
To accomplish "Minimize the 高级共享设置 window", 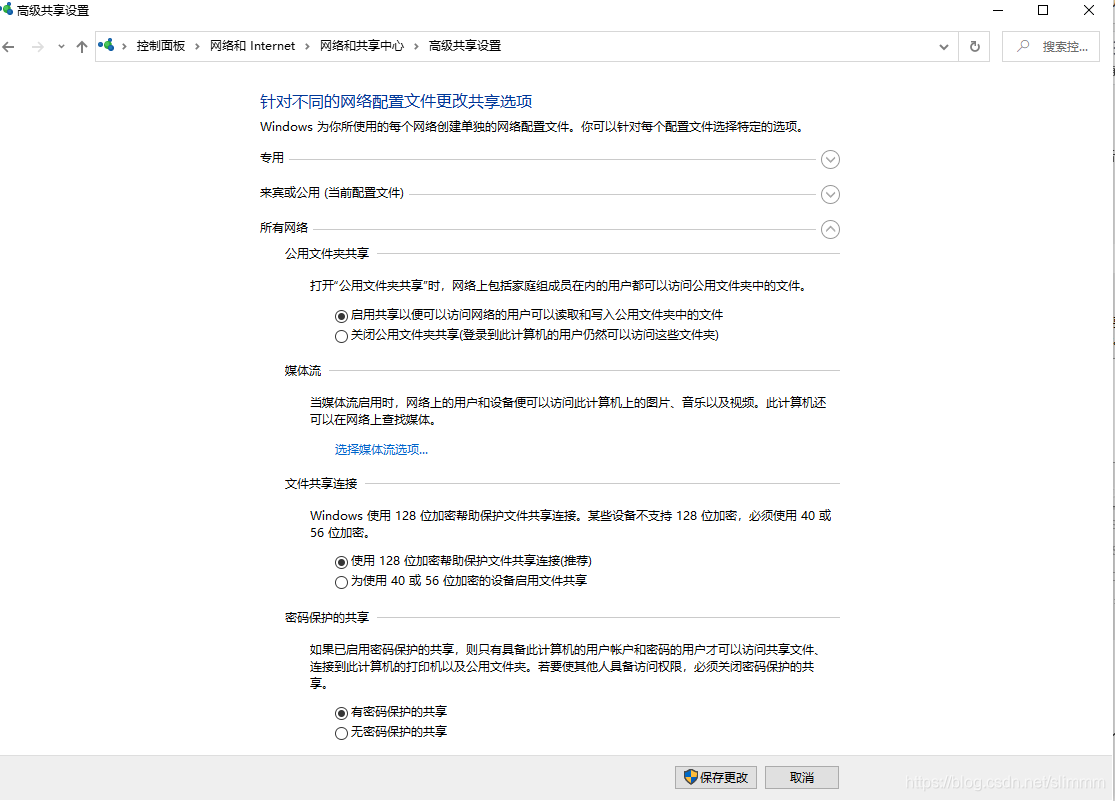I will (998, 10).
